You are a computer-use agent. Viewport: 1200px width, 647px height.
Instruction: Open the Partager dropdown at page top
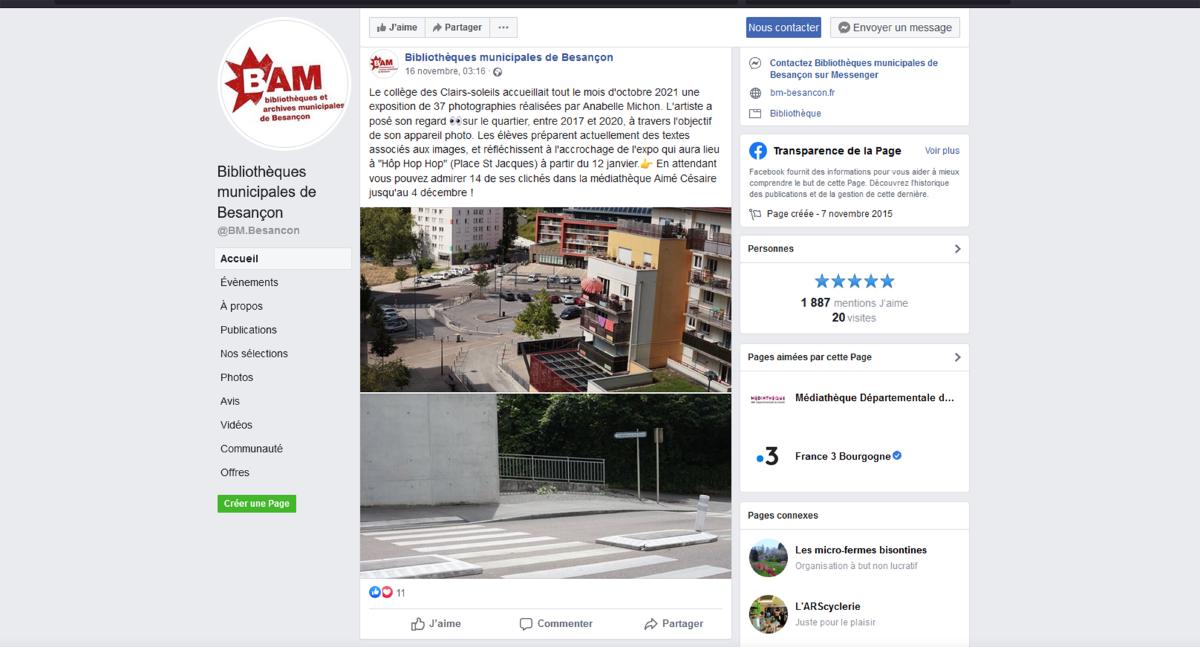coord(457,27)
